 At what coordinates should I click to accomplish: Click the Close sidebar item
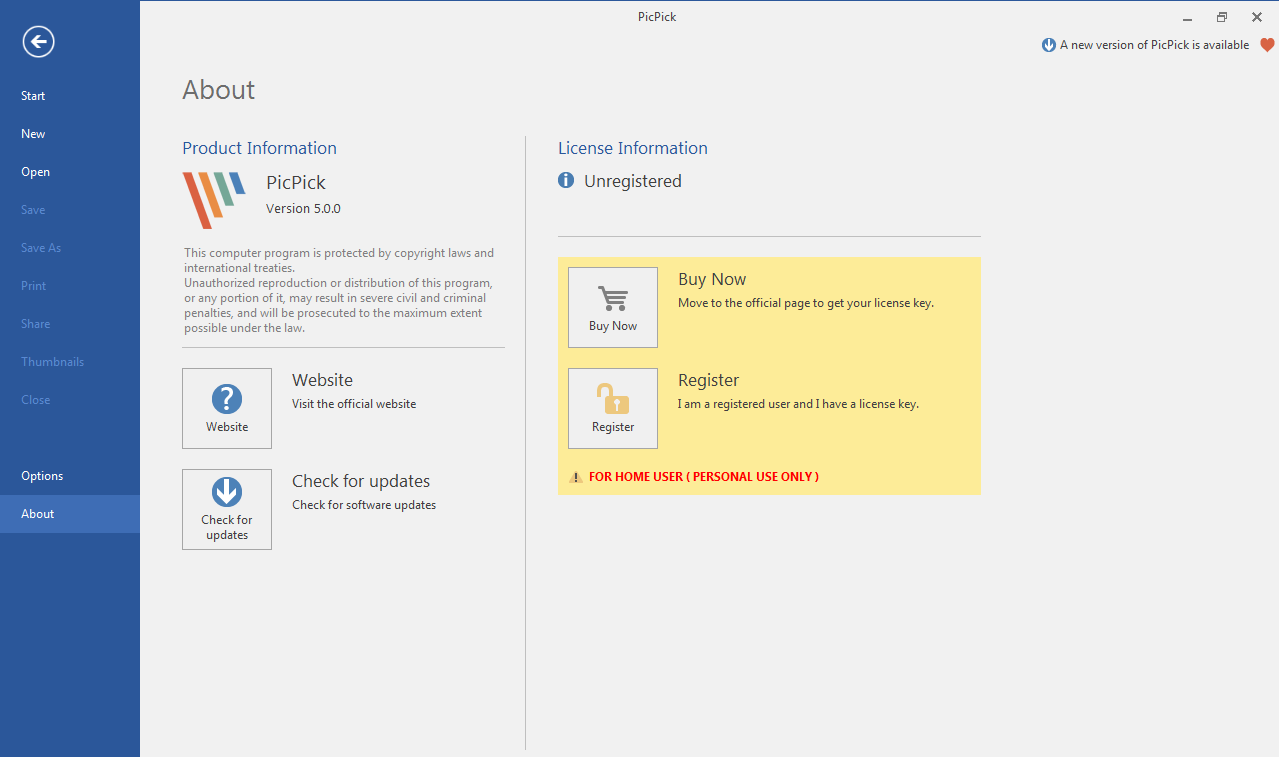click(70, 400)
